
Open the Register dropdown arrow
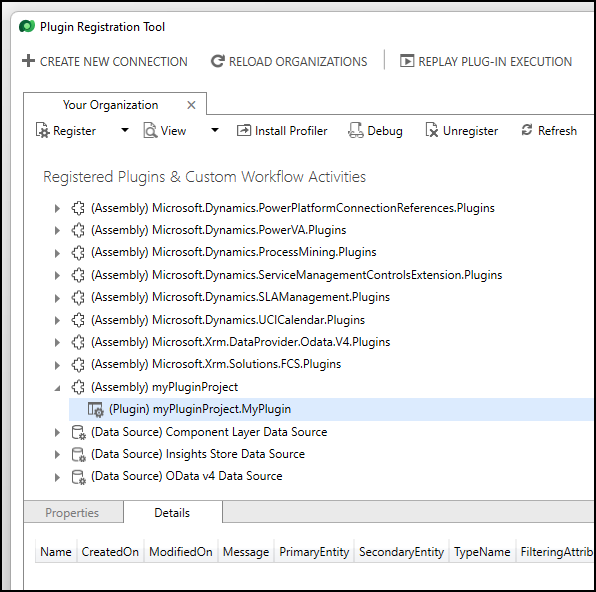tap(125, 130)
